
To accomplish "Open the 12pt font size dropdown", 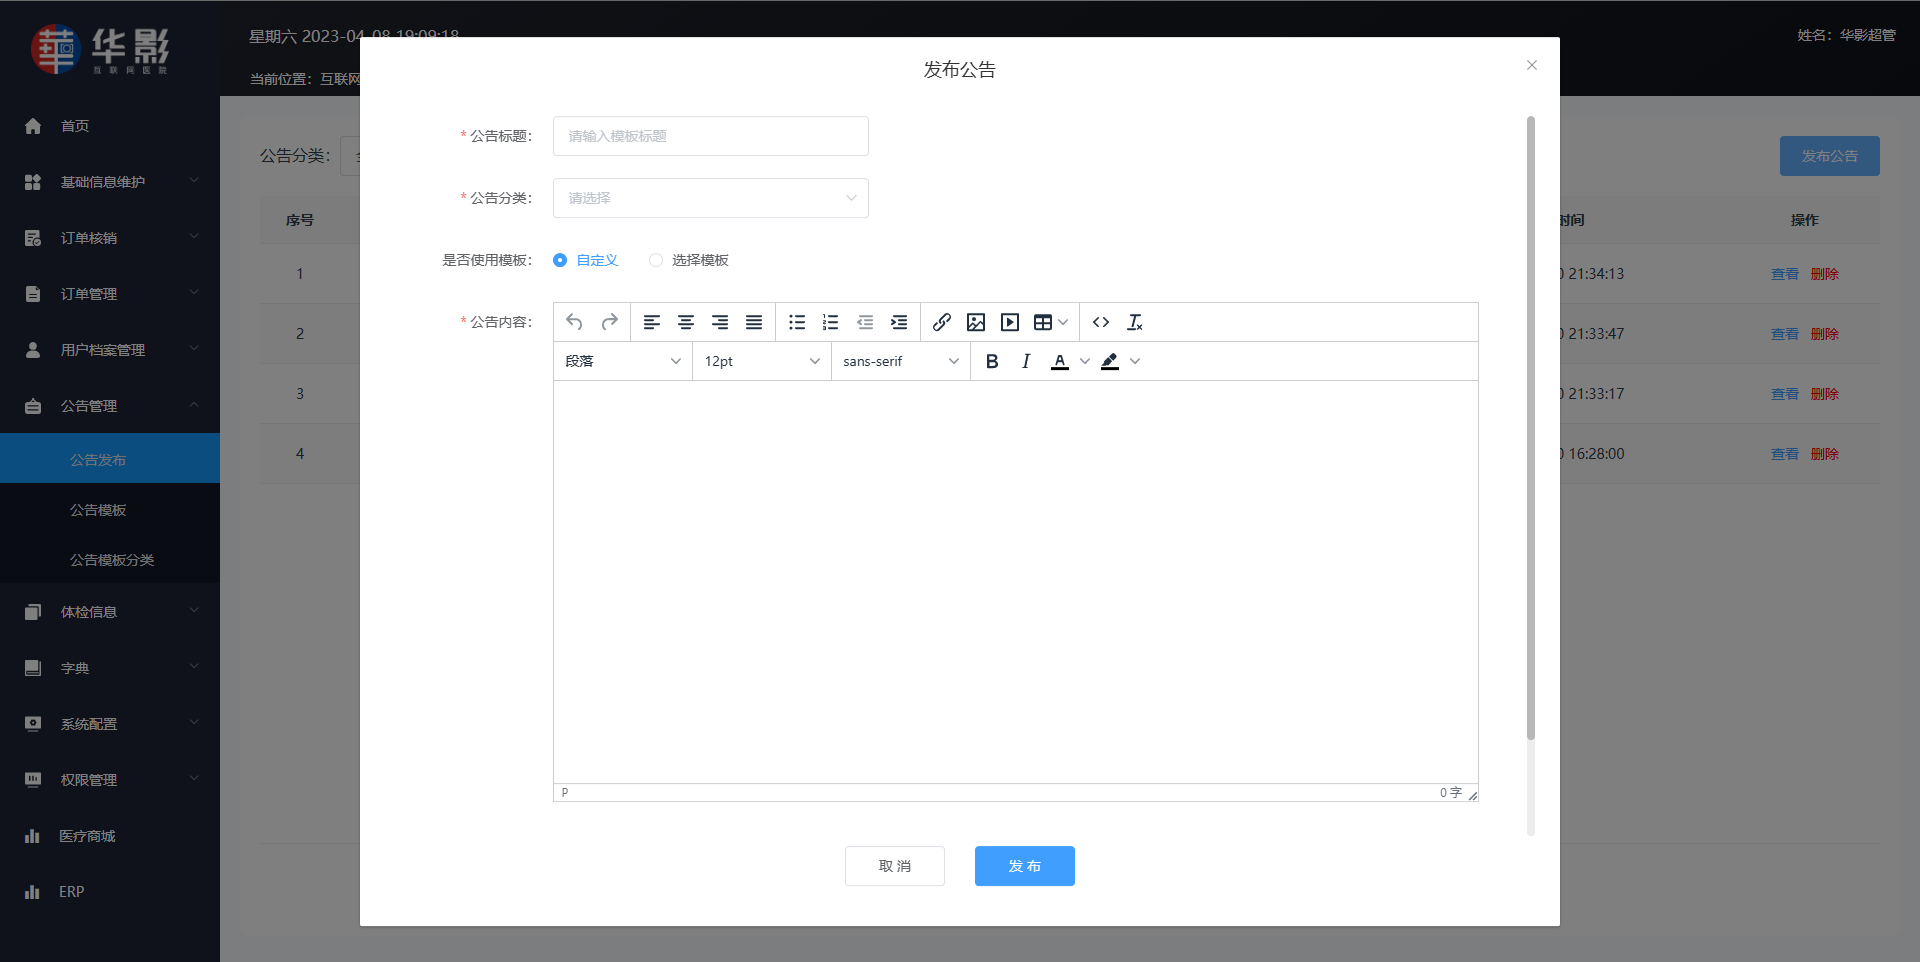I will 762,361.
